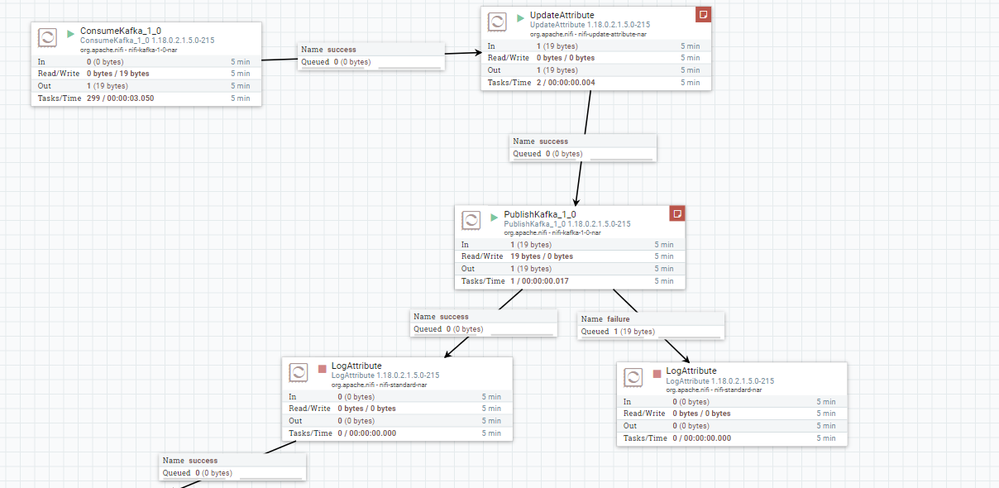Open the red comment icon on UpdateAttribute
The height and width of the screenshot is (488, 999).
point(703,14)
